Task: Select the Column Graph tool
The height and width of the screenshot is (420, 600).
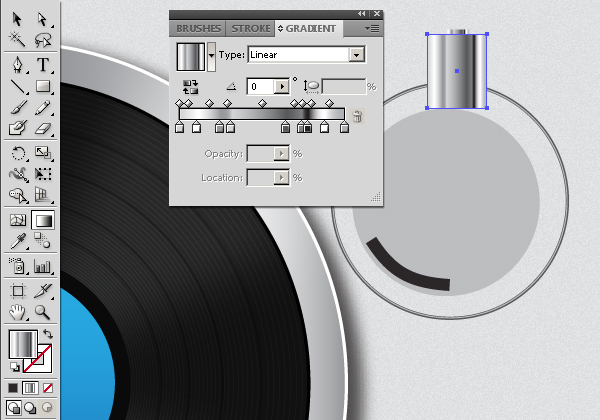Action: [x=42, y=266]
